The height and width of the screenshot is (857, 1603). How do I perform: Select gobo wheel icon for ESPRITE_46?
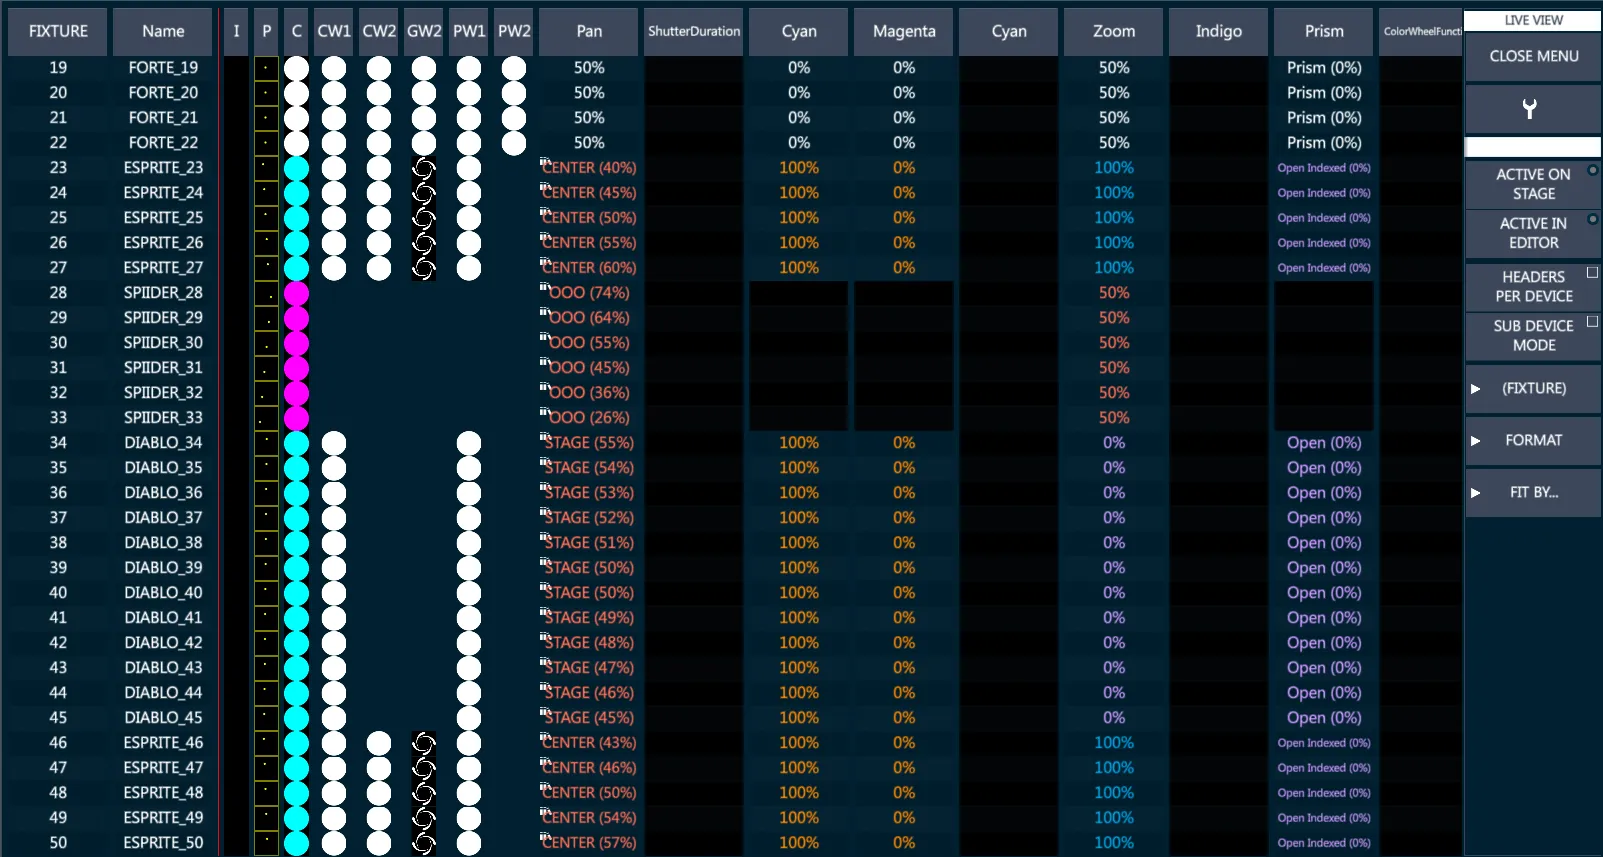tap(424, 743)
